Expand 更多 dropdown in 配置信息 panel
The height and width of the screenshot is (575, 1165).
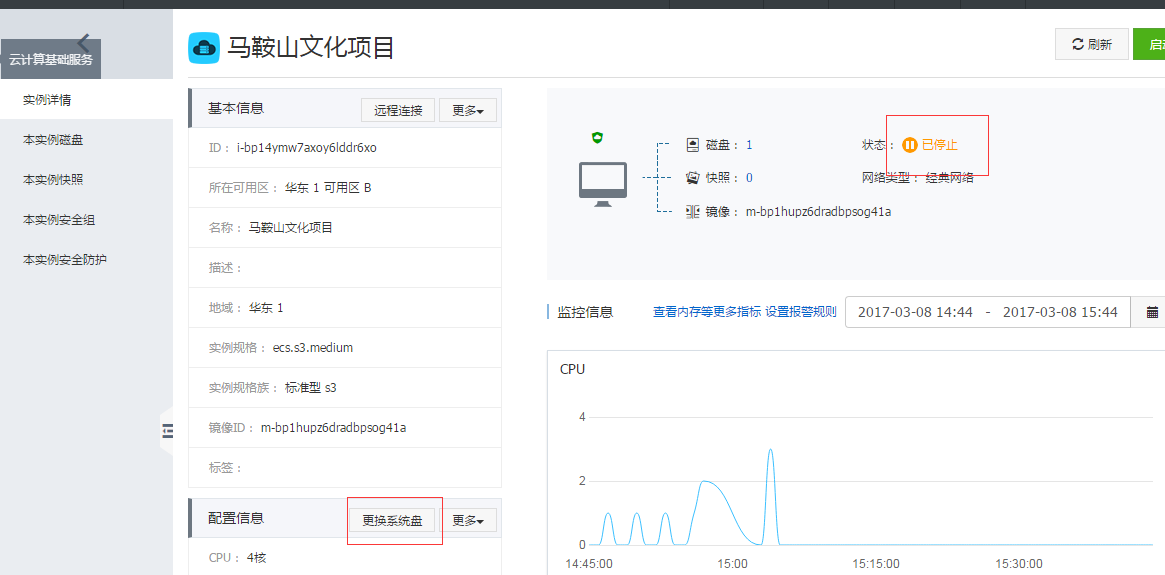coord(468,521)
